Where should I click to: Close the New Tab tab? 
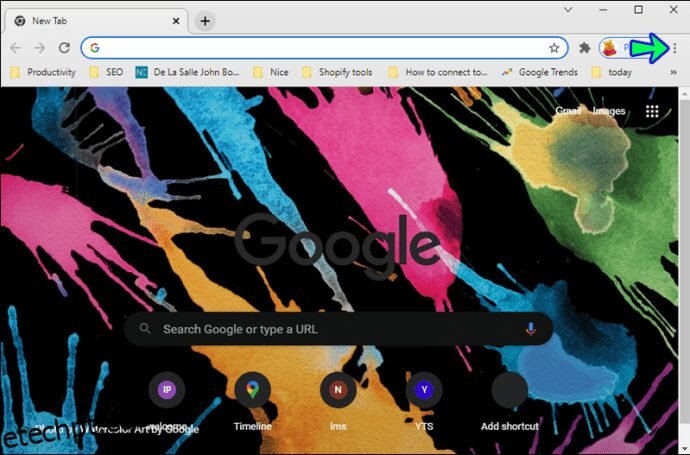[x=176, y=21]
